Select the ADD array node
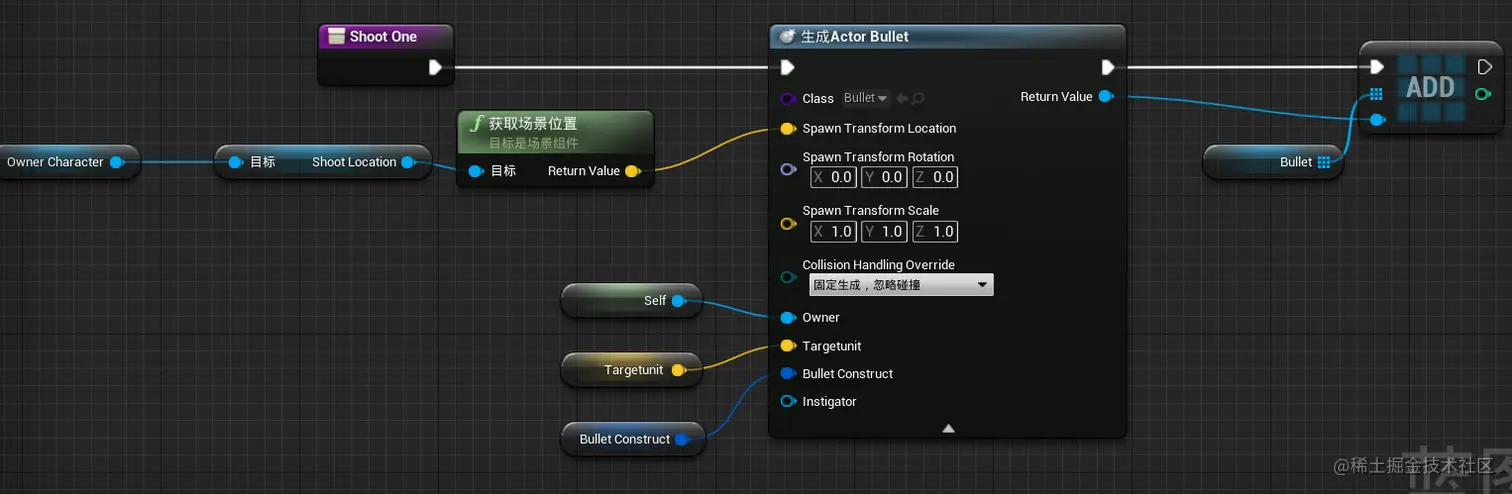 (x=1430, y=87)
